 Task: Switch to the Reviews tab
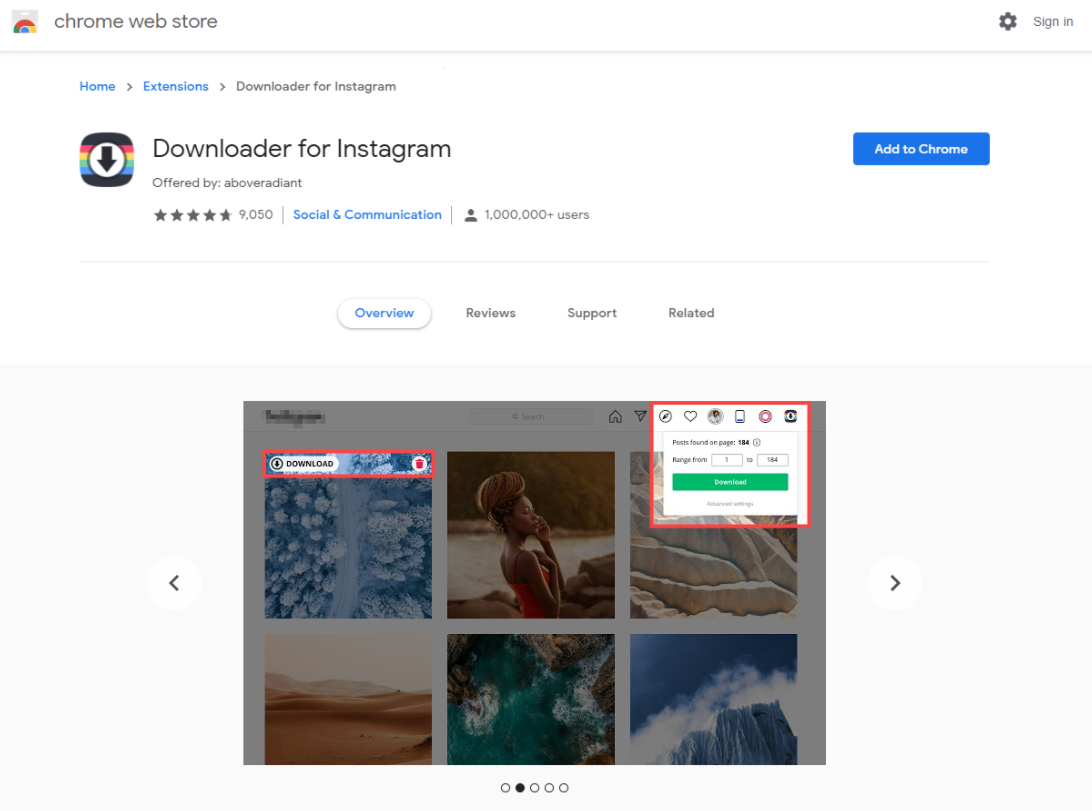point(491,313)
